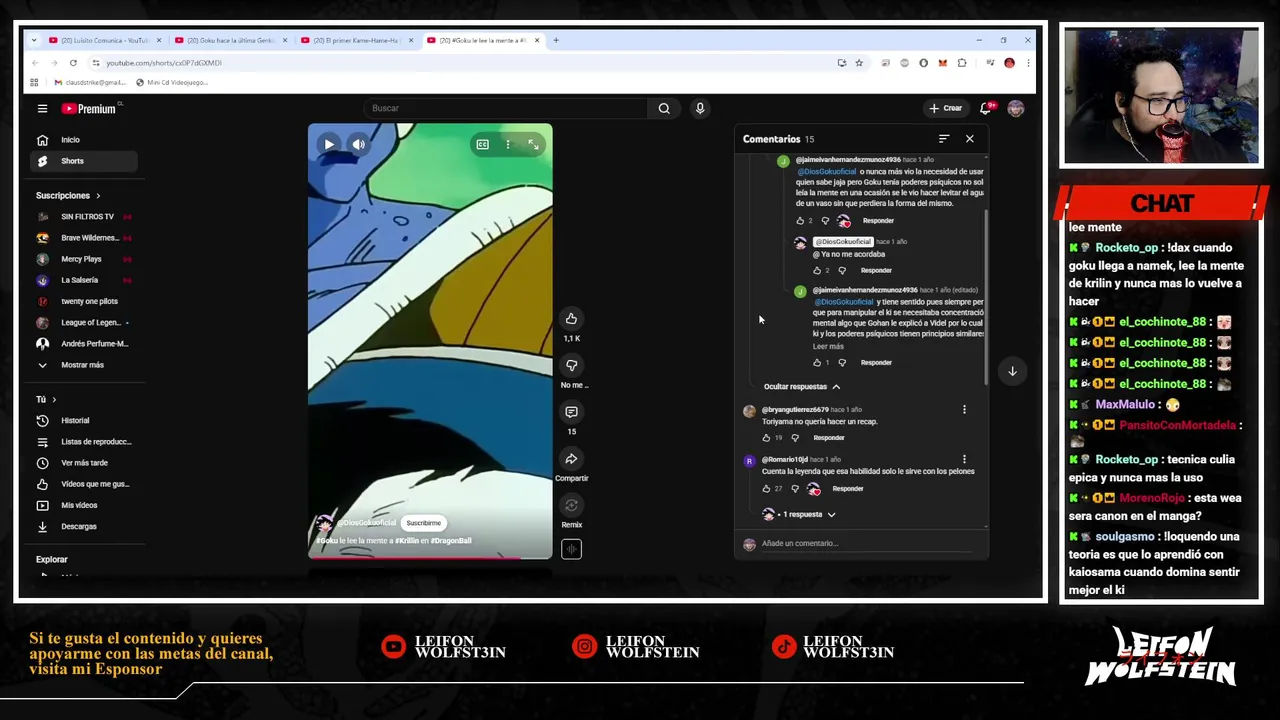
Task: Open the YouTube hamburger guide menu
Action: (42, 108)
